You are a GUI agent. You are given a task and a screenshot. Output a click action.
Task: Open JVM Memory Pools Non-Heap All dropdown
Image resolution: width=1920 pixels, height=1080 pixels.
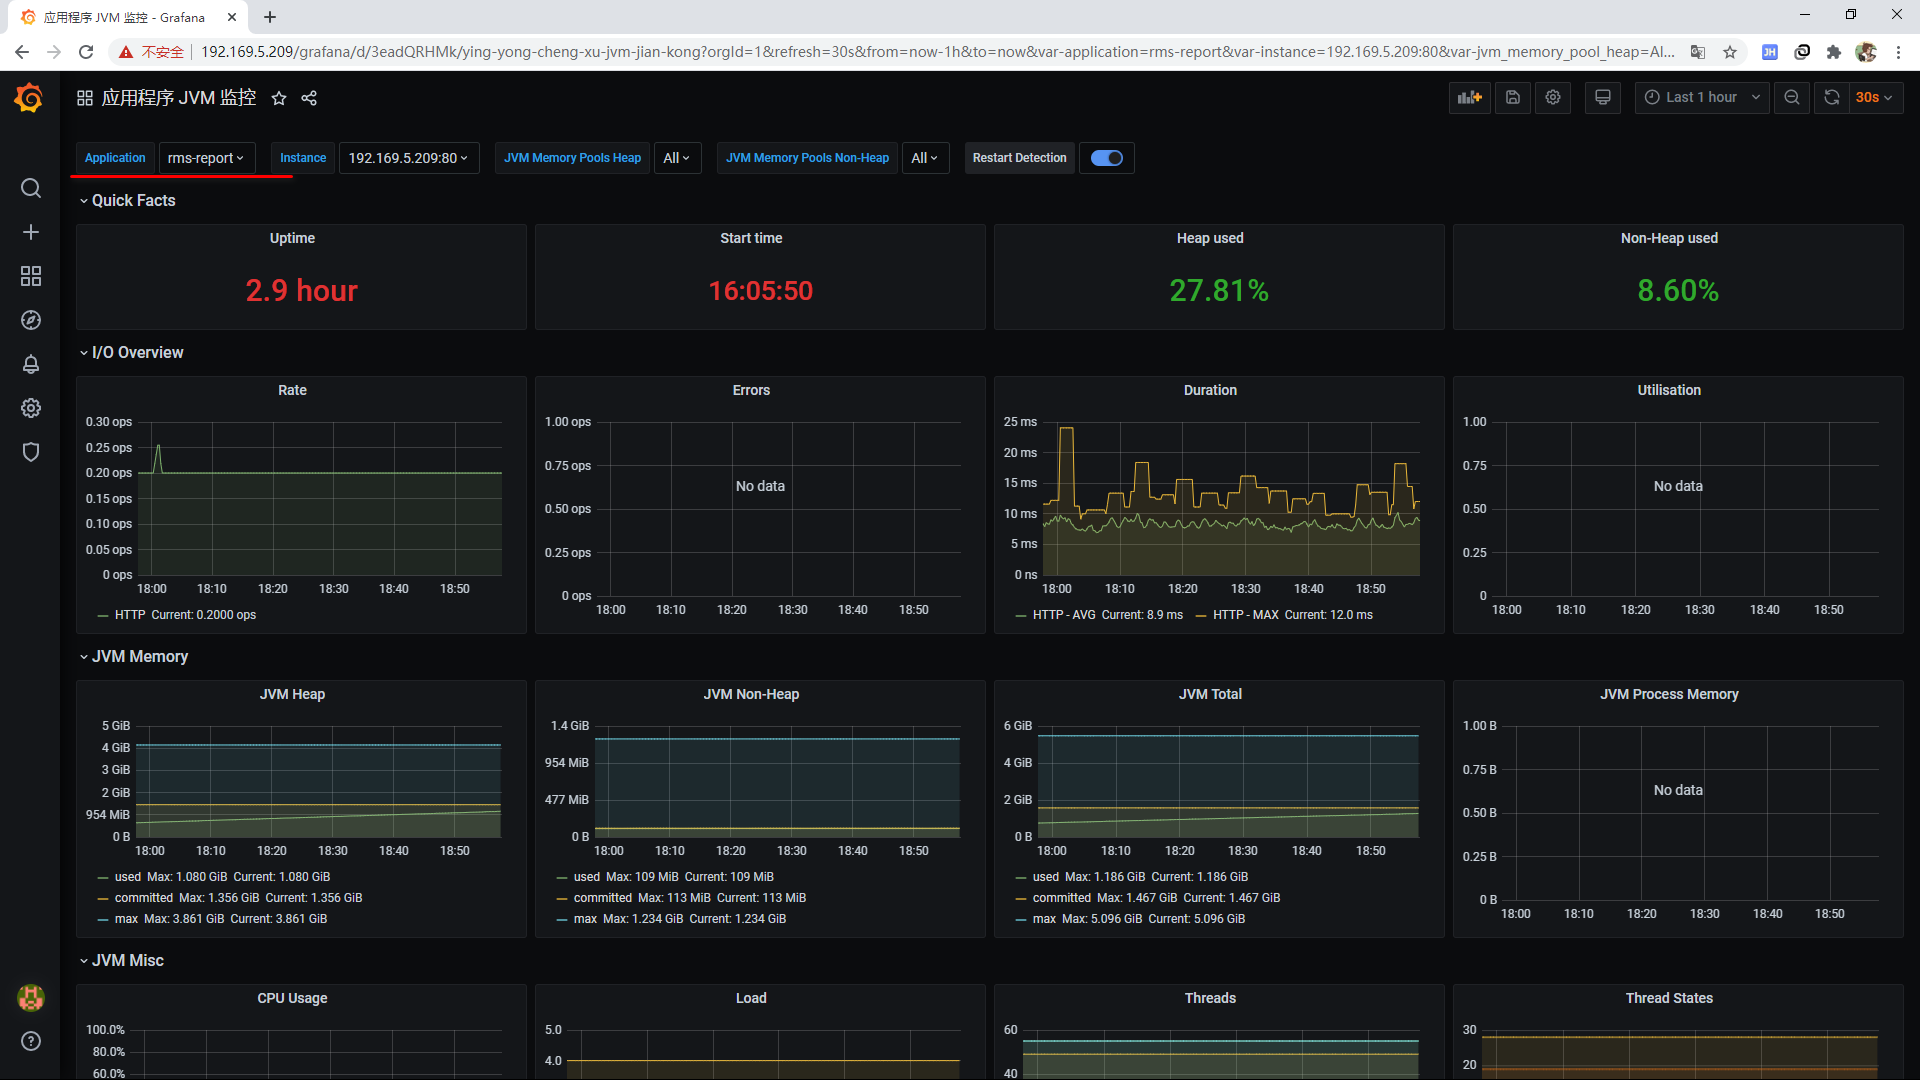[925, 158]
